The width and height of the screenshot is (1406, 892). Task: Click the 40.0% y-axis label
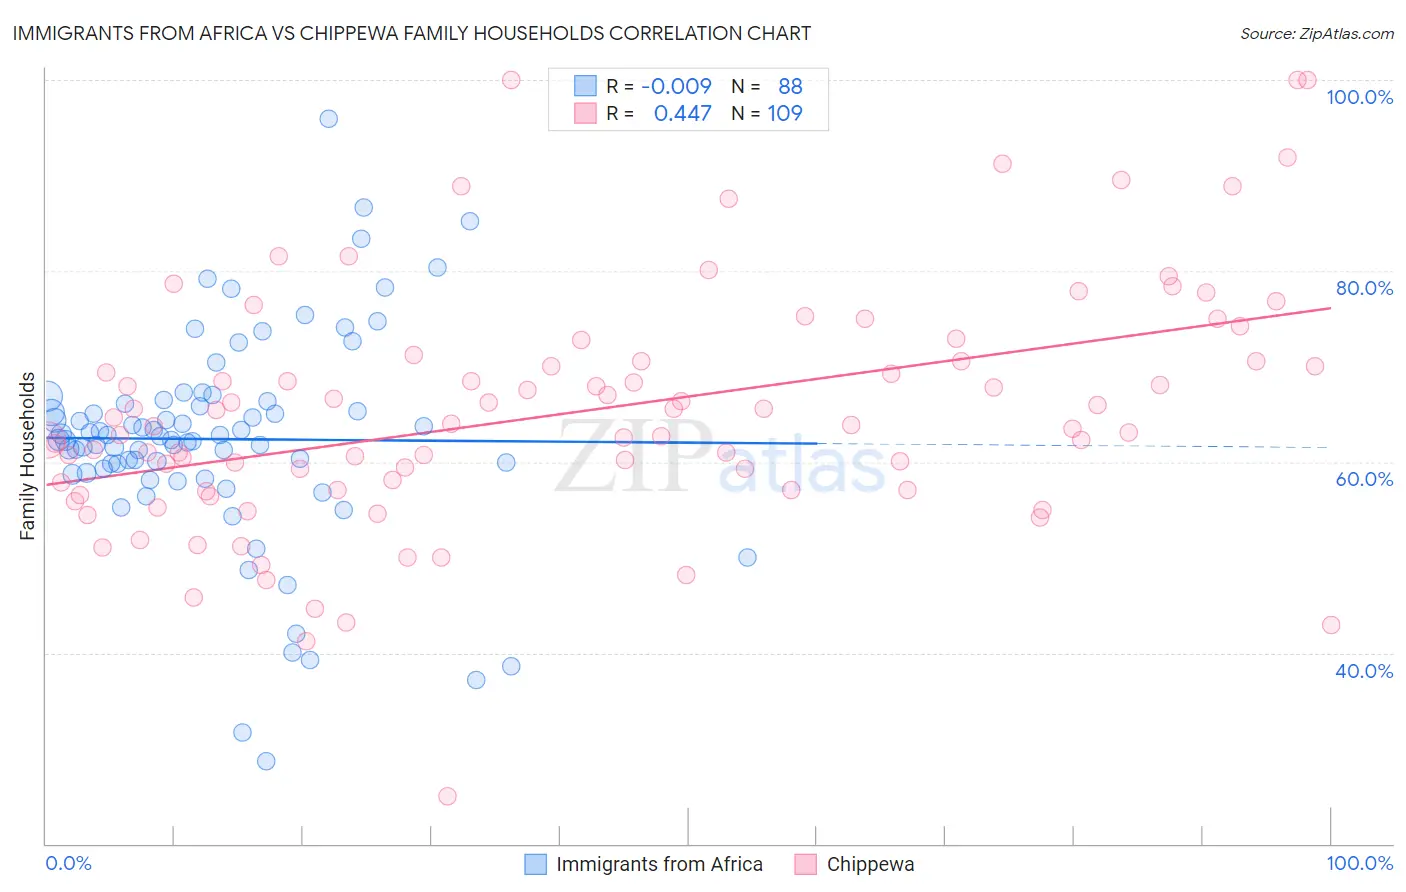click(x=1364, y=671)
